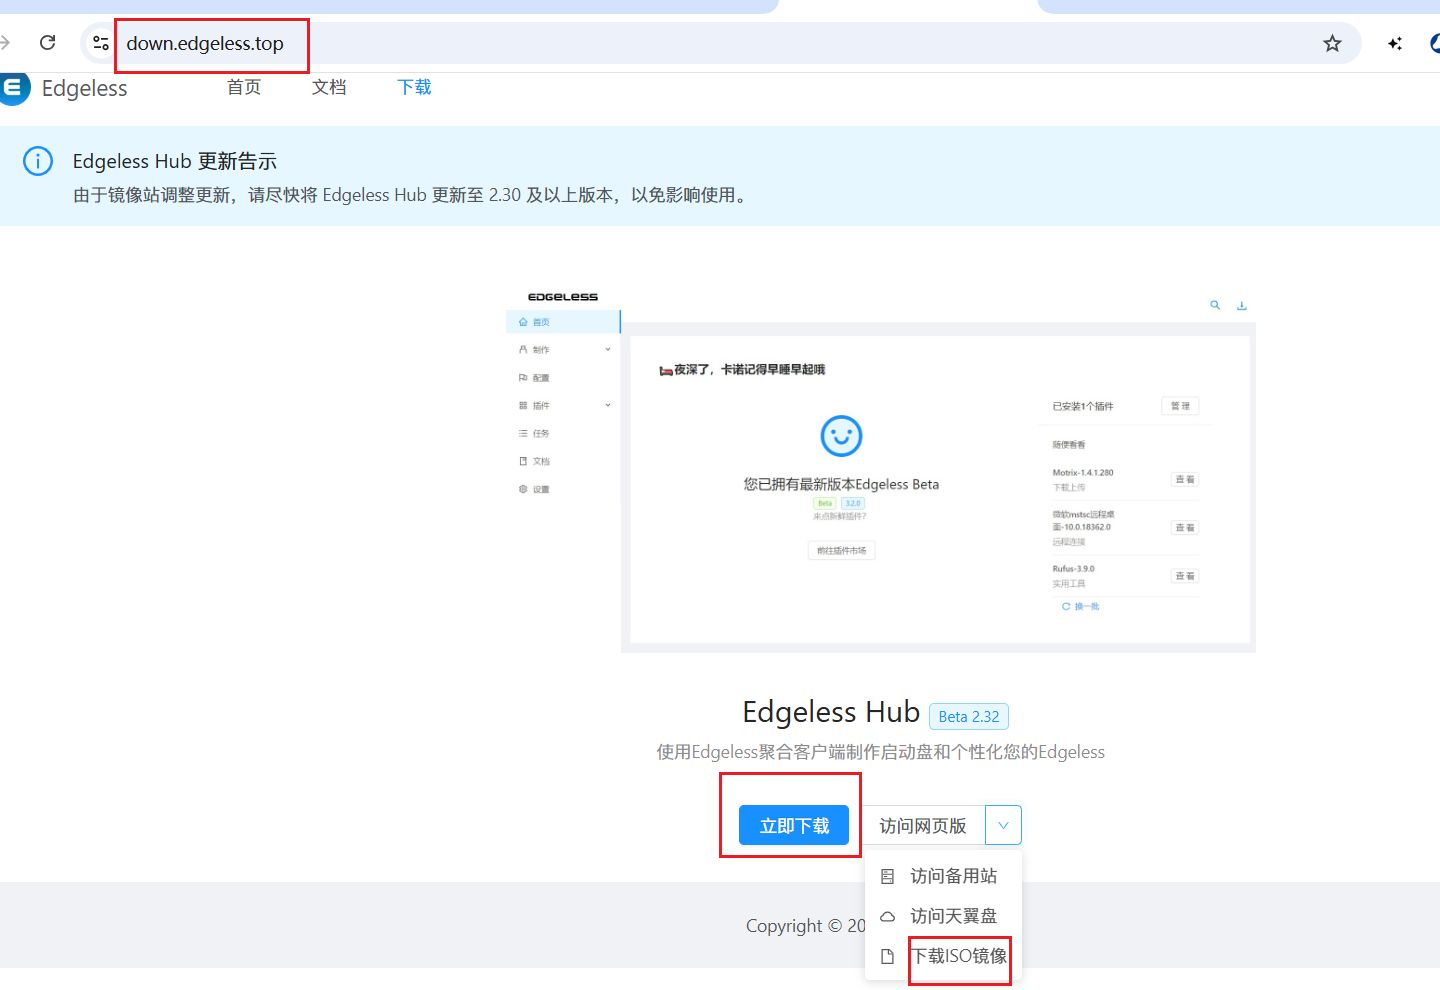Bookmark this page with the star icon
The image size is (1440, 990).
click(x=1332, y=43)
